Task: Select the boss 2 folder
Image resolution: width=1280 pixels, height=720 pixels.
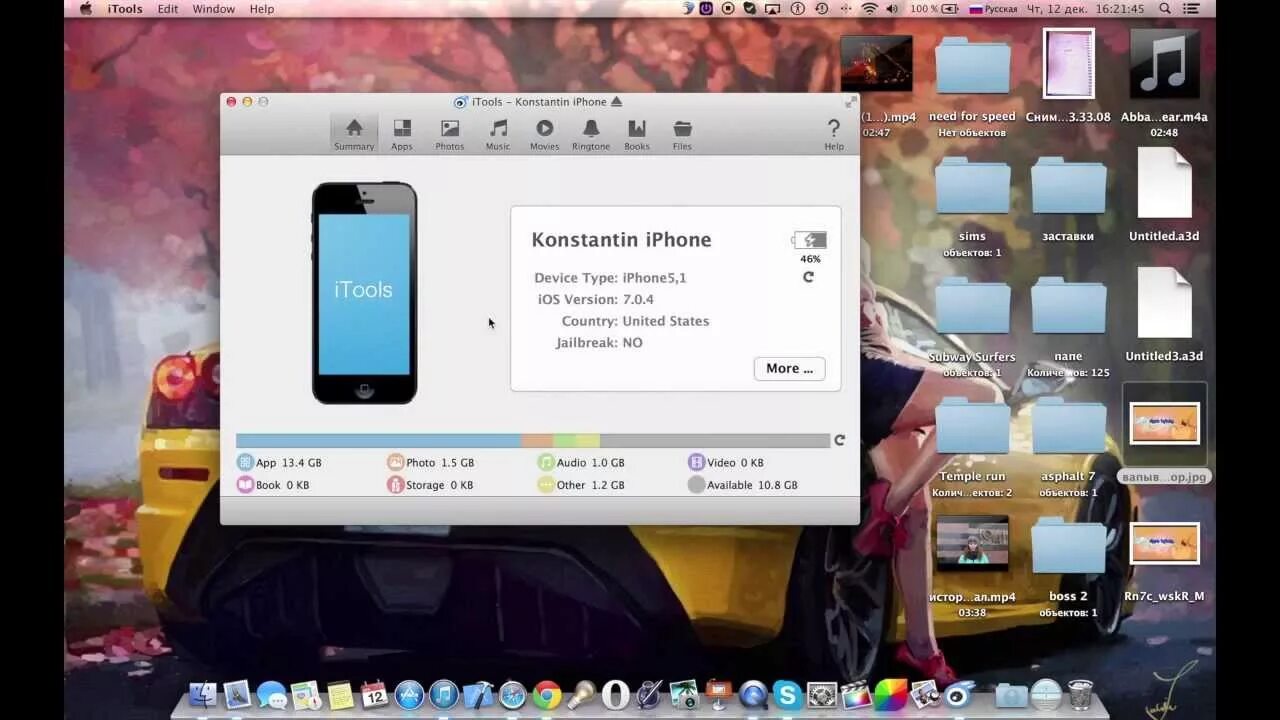Action: coord(1068,547)
